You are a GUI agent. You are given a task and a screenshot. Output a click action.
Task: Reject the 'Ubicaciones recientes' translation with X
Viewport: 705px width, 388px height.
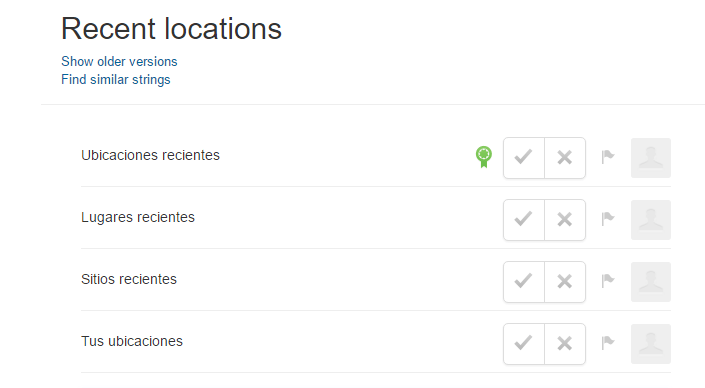565,158
